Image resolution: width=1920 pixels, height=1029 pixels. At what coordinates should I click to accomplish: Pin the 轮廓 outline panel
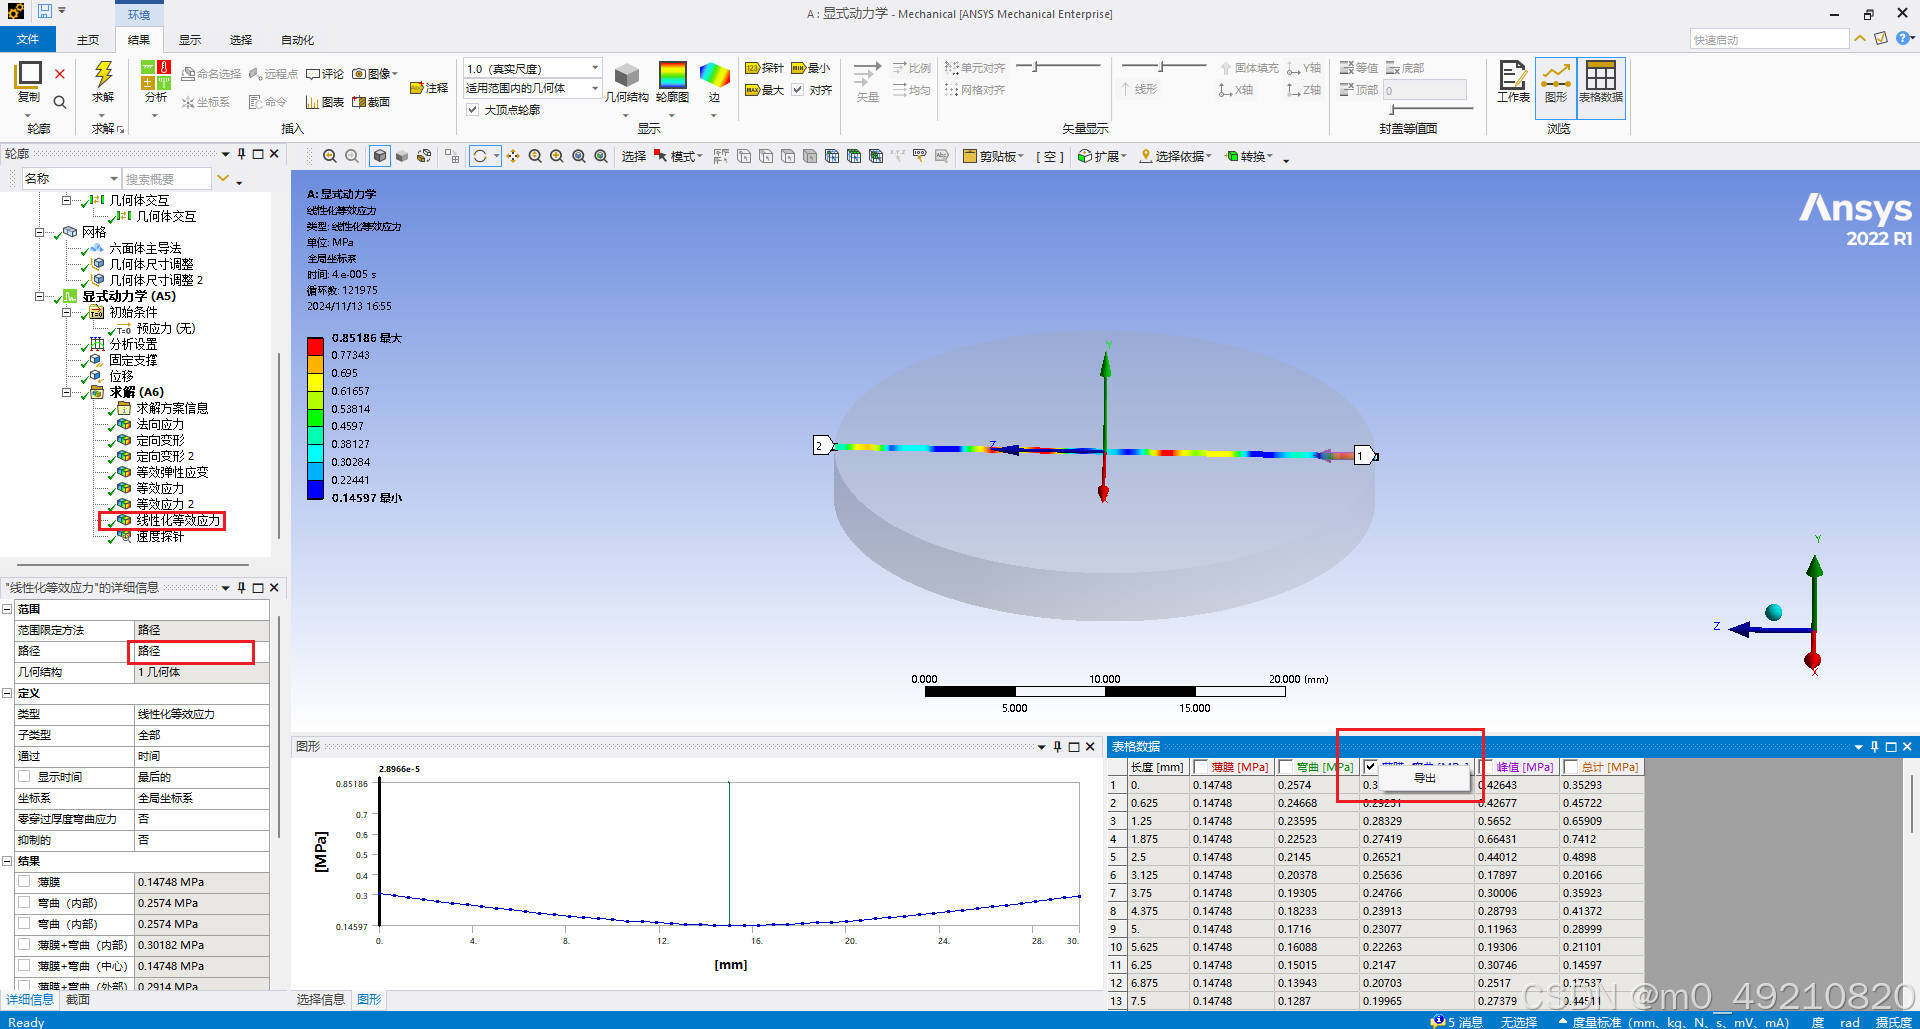click(x=241, y=154)
